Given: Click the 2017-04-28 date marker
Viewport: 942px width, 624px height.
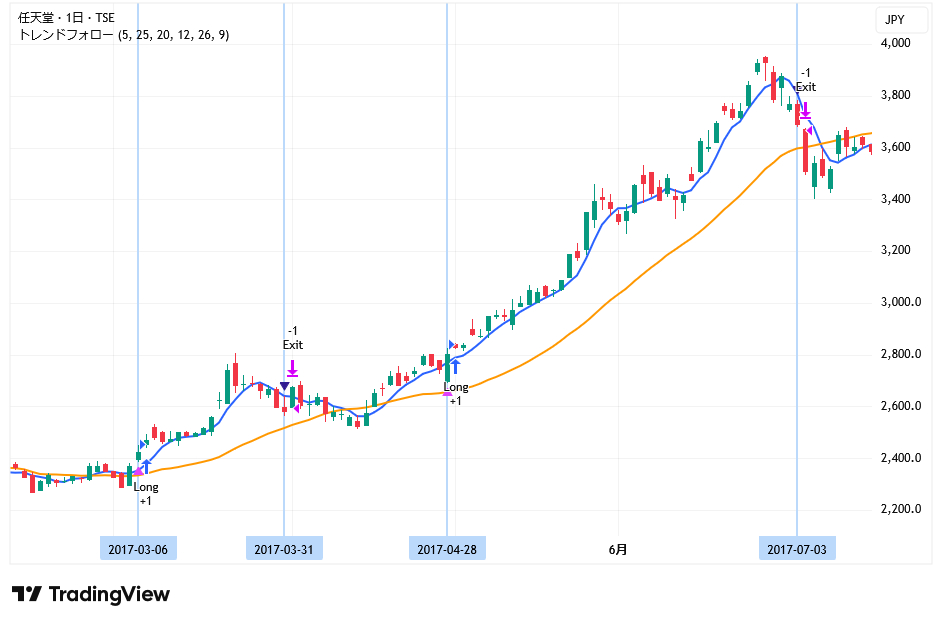Looking at the screenshot, I should click(x=447, y=549).
